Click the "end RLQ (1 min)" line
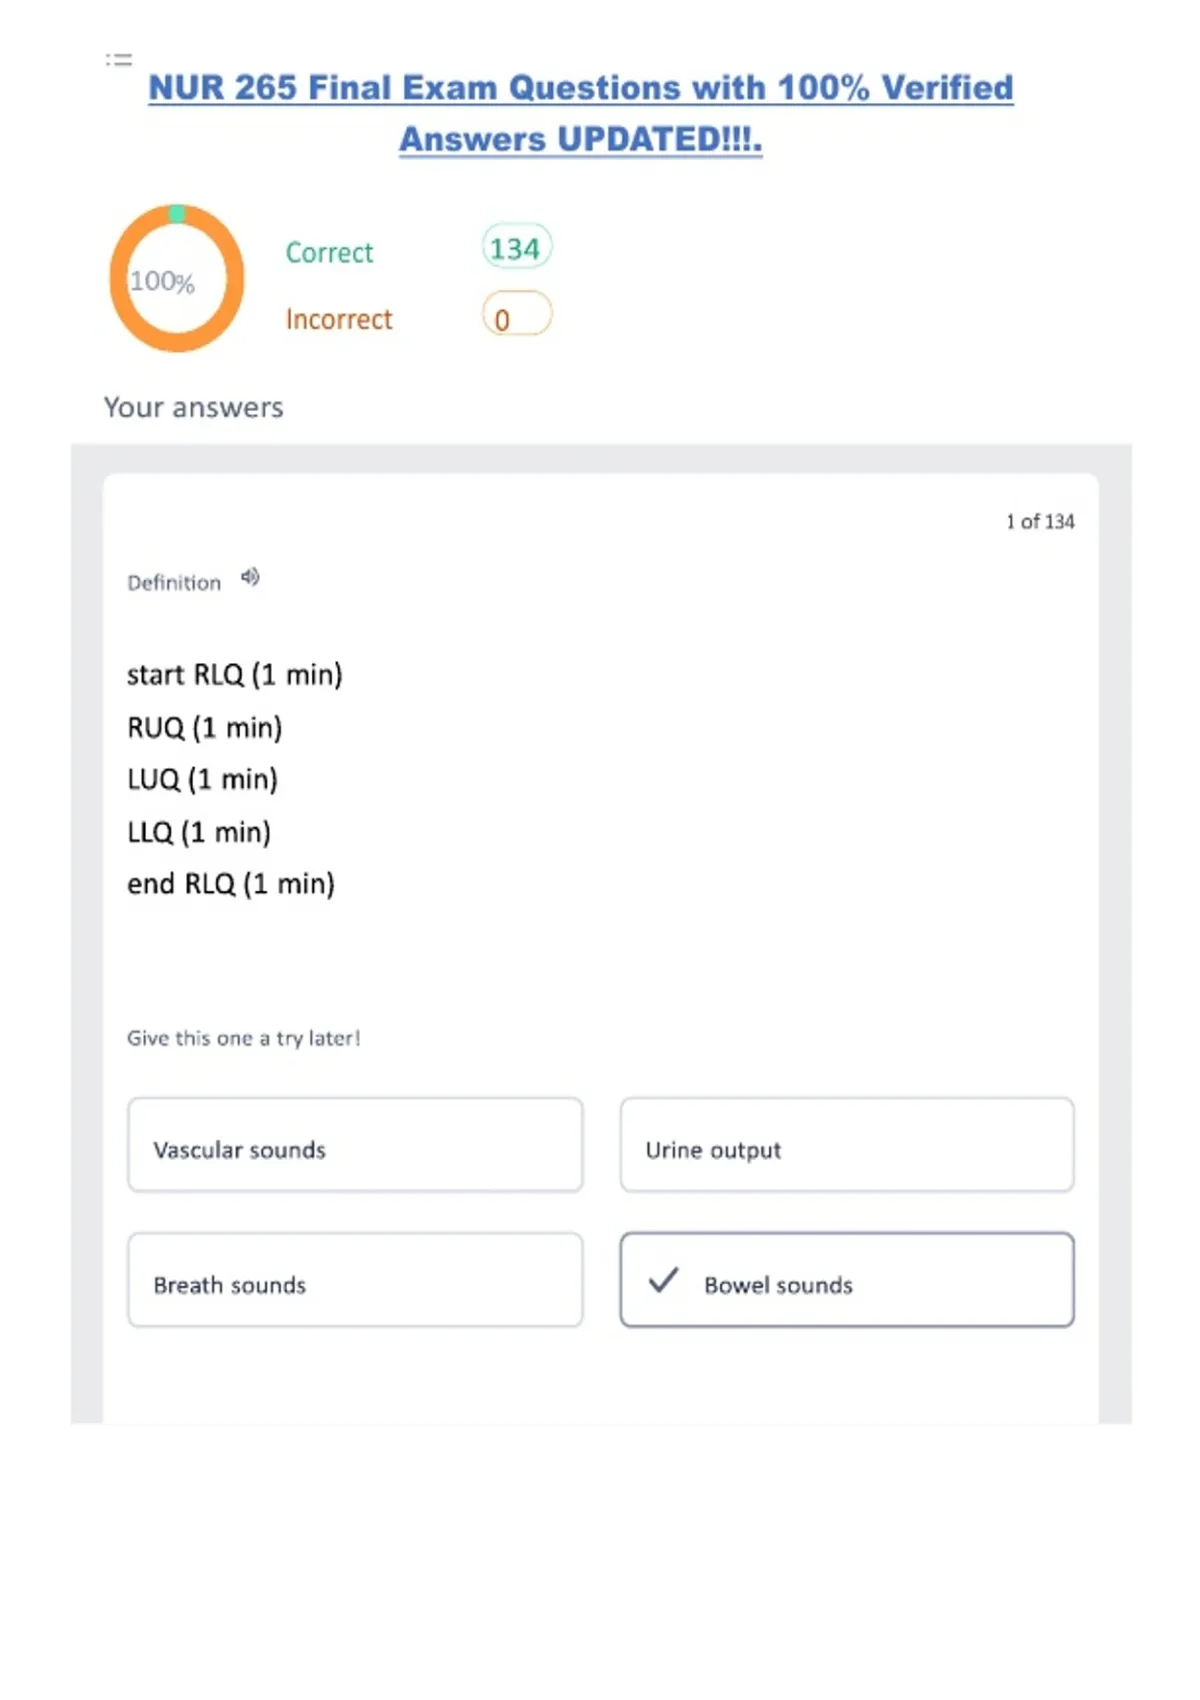The image size is (1200, 1700). pos(231,884)
